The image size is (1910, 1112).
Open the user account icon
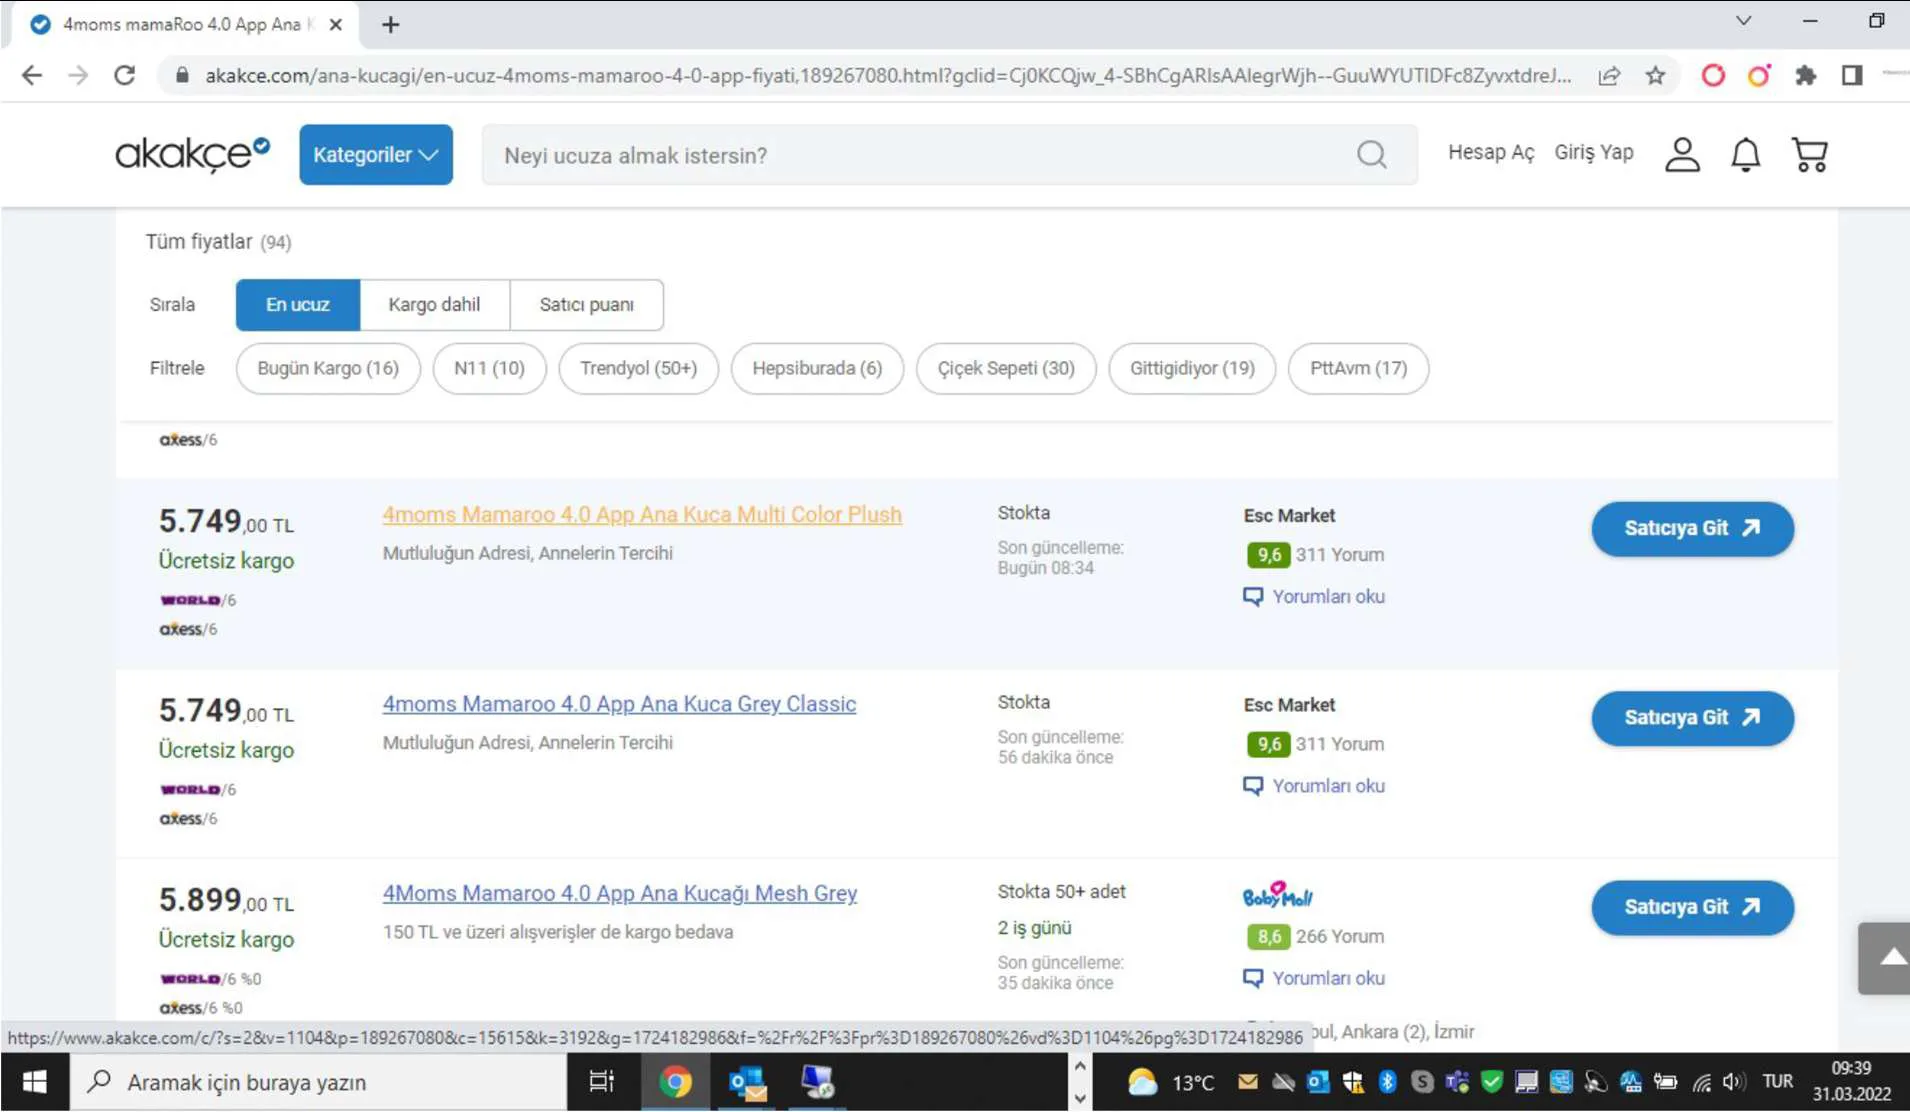pos(1682,154)
